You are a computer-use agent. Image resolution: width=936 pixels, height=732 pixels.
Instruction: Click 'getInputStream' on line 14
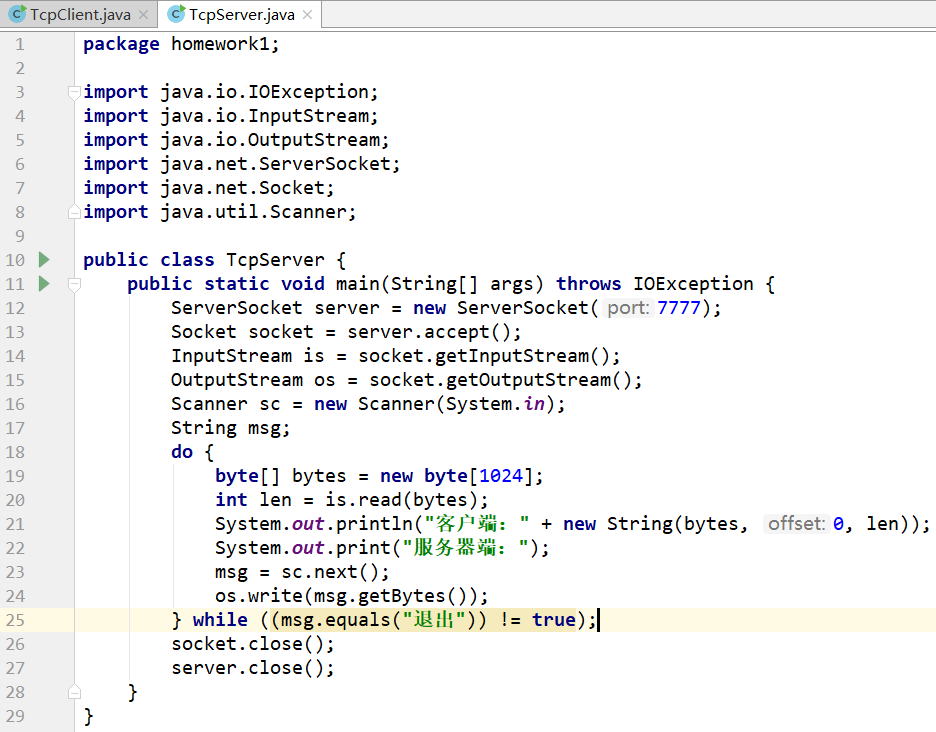512,356
